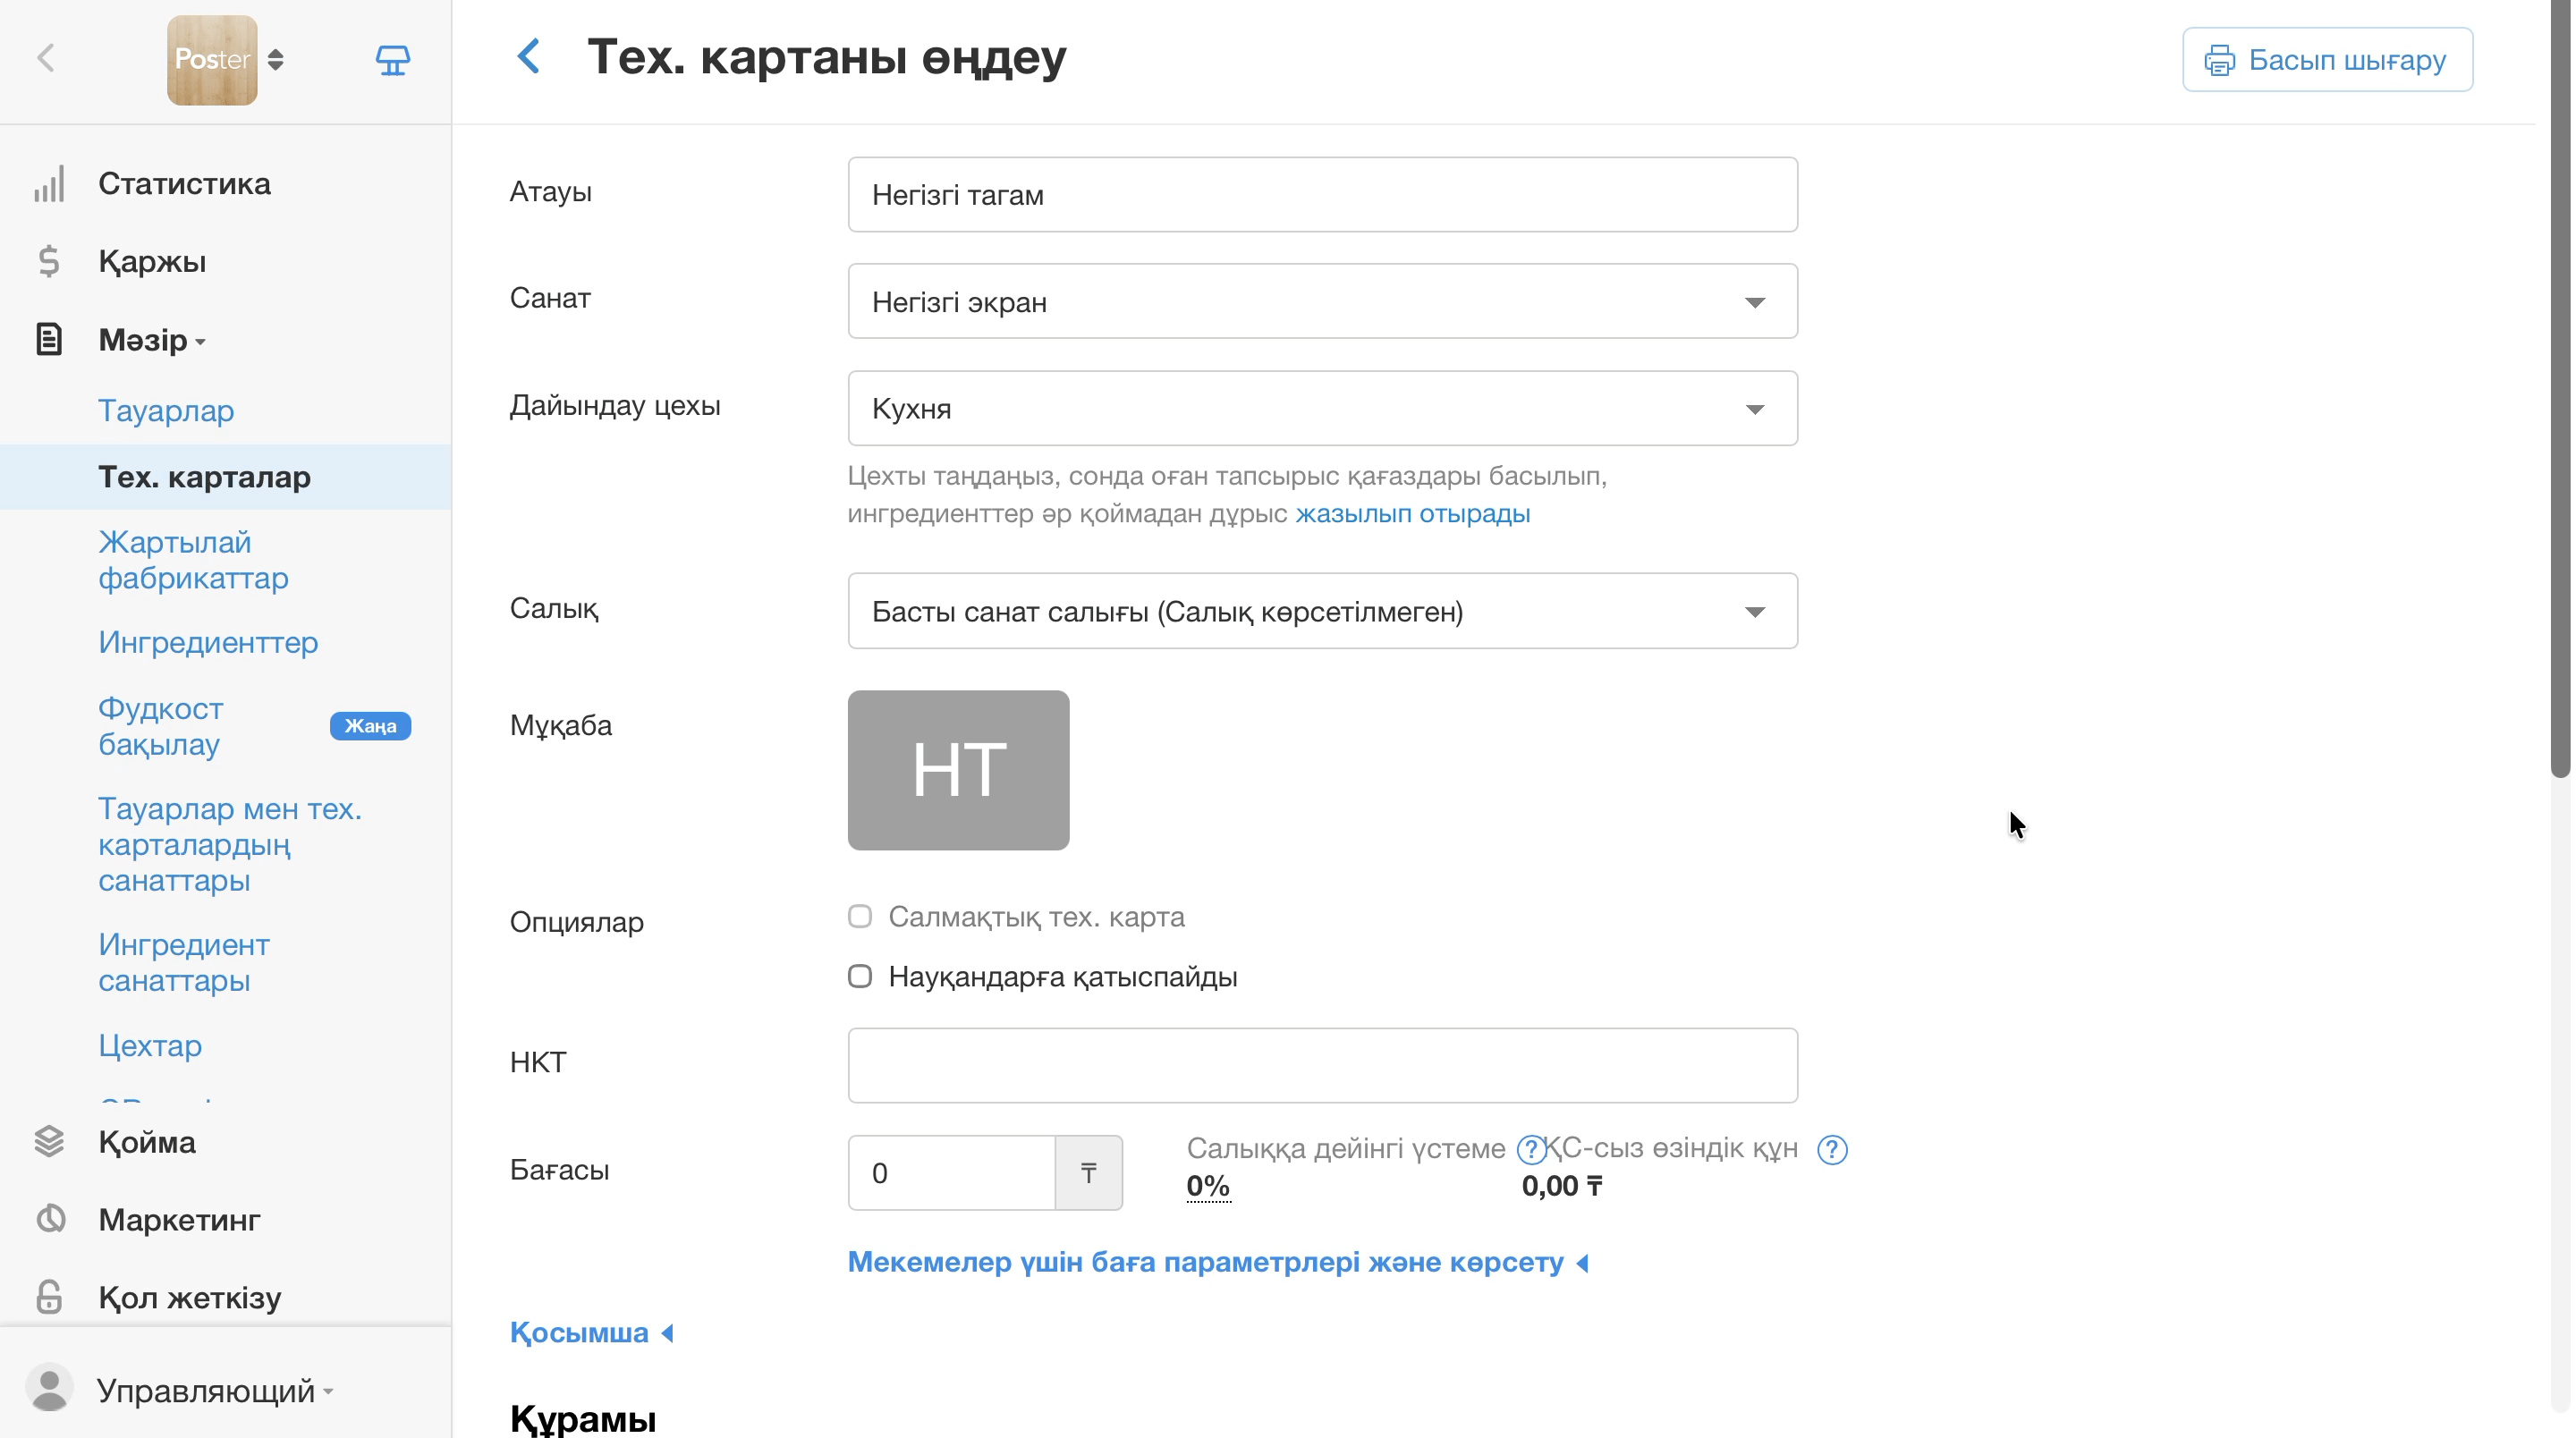Click help icon next to ҚС-сыз өзіндік құн
The image size is (2576, 1438).
(x=1832, y=1150)
